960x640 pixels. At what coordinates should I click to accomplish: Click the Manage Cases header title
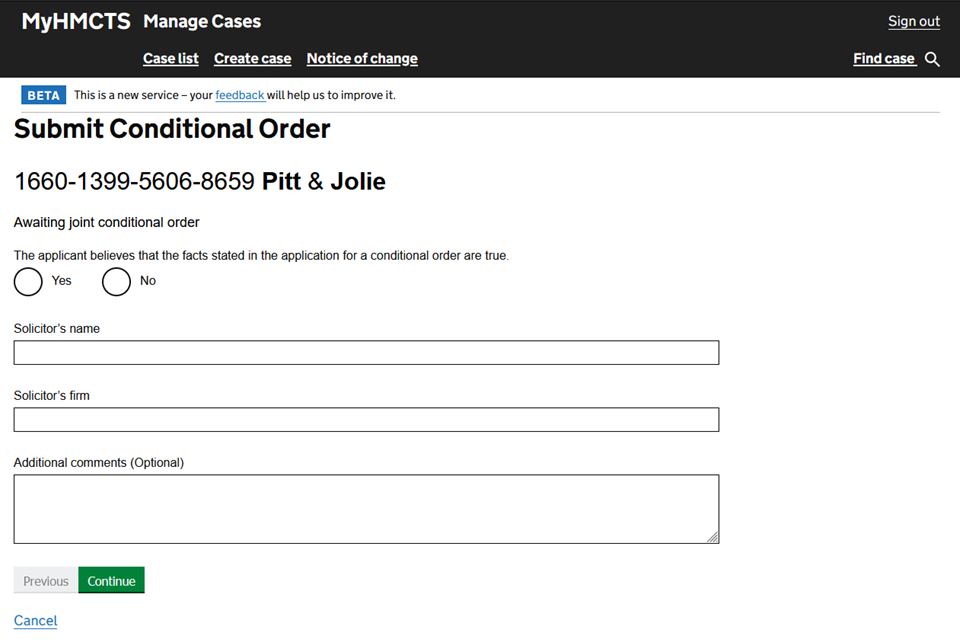pos(202,21)
